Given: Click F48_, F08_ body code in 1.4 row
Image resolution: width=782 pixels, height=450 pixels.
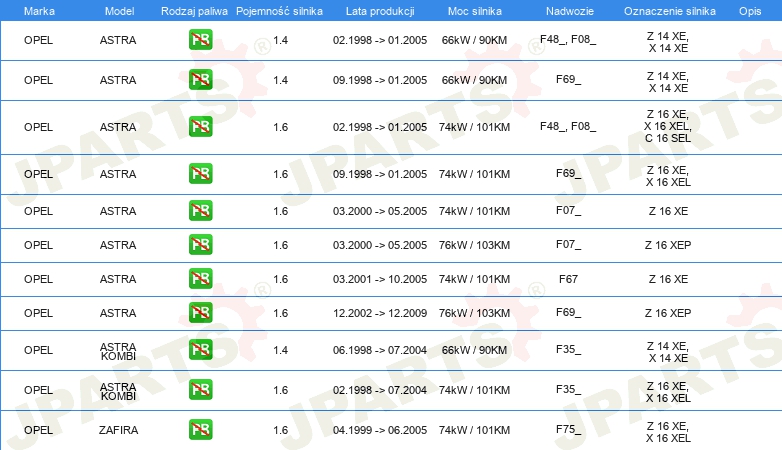Looking at the screenshot, I should (568, 40).
